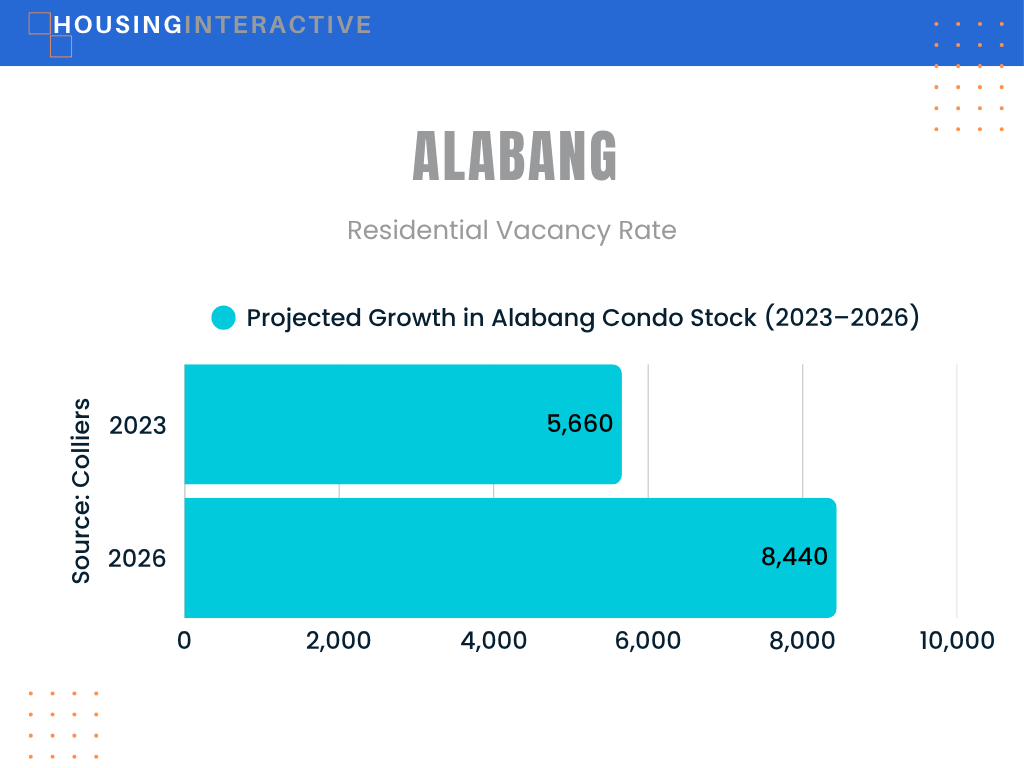Click the 2,000 x-axis tick label
The image size is (1024, 768).
[338, 641]
